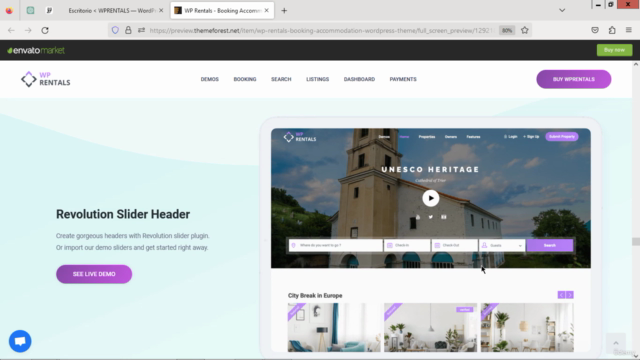This screenshot has width=640, height=360.
Task: Open the second pinned tab
Action: (49, 11)
